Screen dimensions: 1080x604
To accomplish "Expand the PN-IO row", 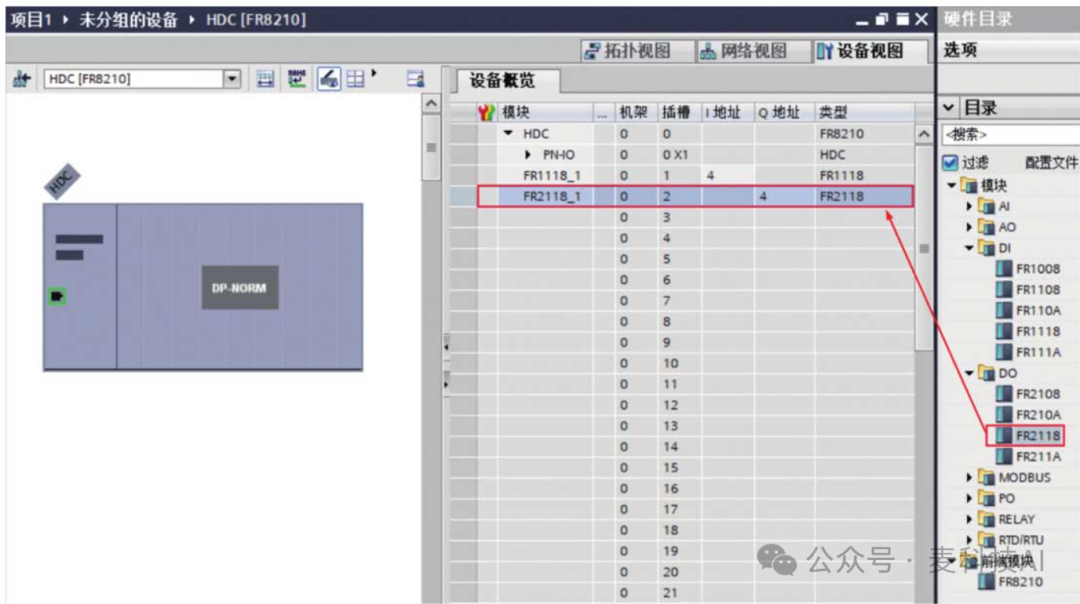I will (x=528, y=154).
